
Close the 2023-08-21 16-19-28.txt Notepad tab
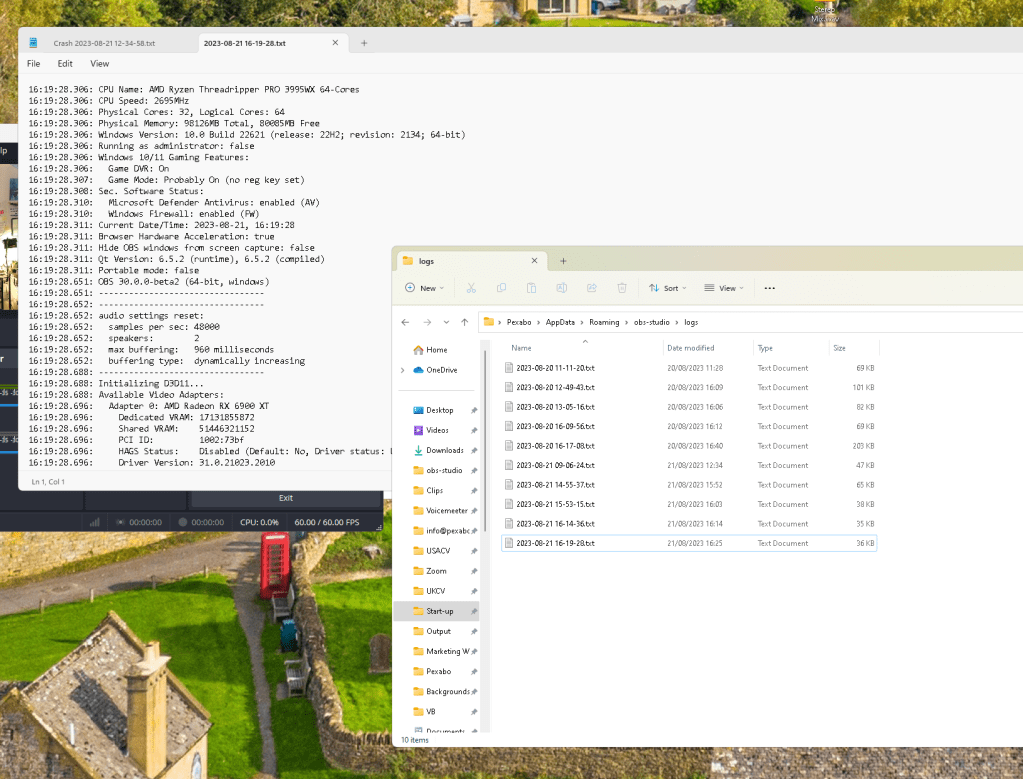[x=335, y=42]
